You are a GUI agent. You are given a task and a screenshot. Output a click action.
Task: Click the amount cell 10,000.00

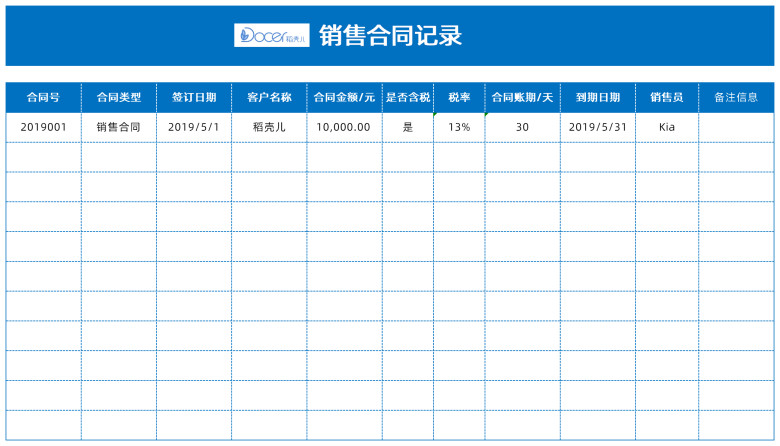344,127
